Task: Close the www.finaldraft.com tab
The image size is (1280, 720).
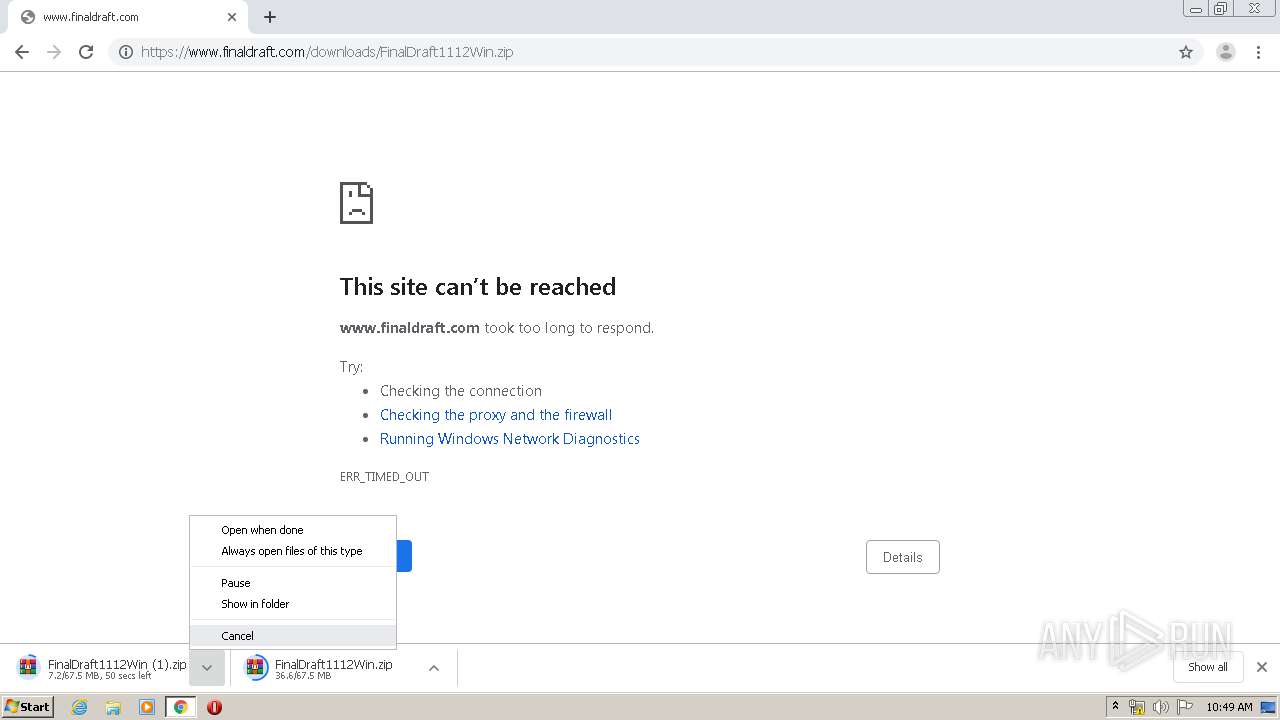Action: point(232,17)
